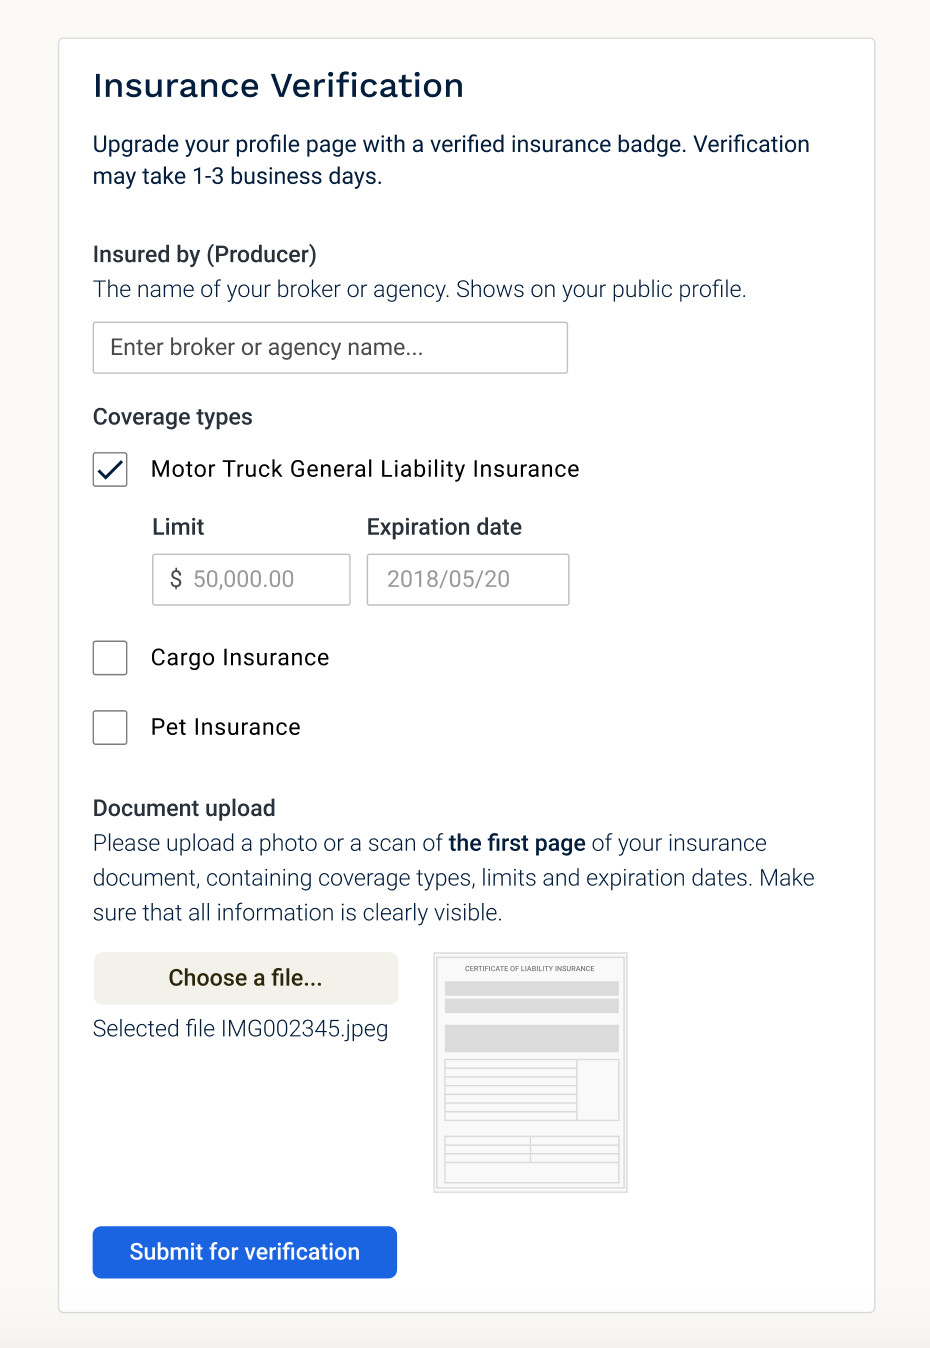
Task: Enable the Cargo Insurance checkbox
Action: click(x=110, y=658)
